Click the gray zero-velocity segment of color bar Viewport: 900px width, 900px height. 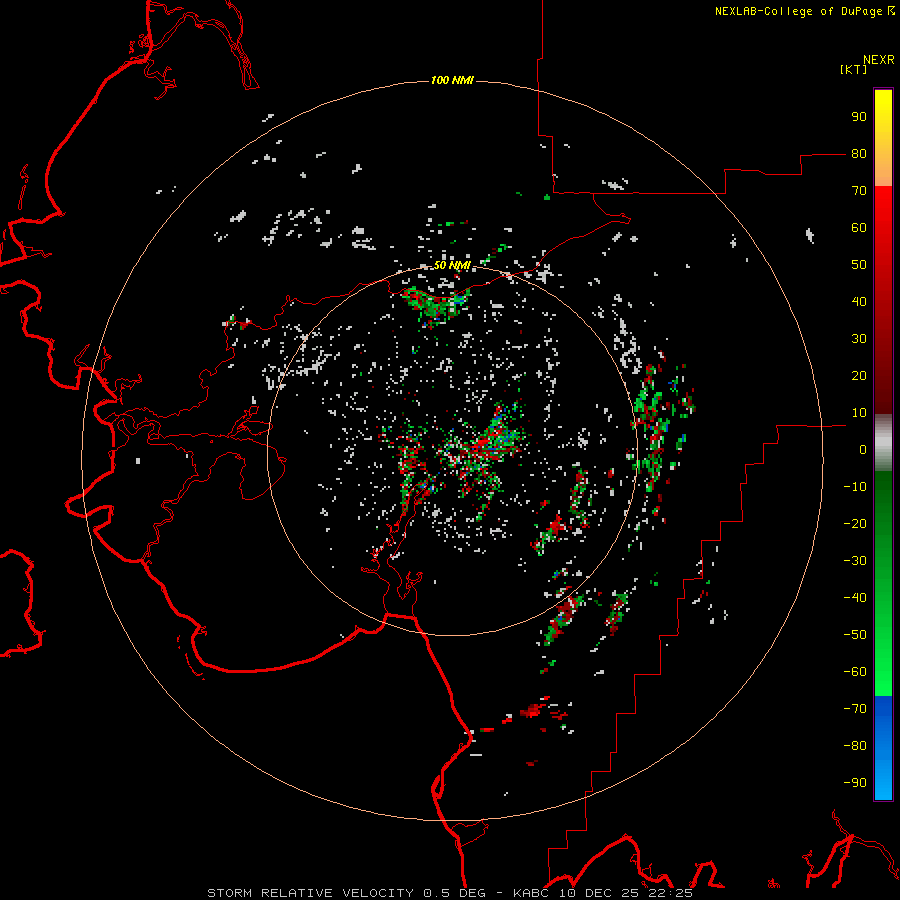(x=883, y=443)
